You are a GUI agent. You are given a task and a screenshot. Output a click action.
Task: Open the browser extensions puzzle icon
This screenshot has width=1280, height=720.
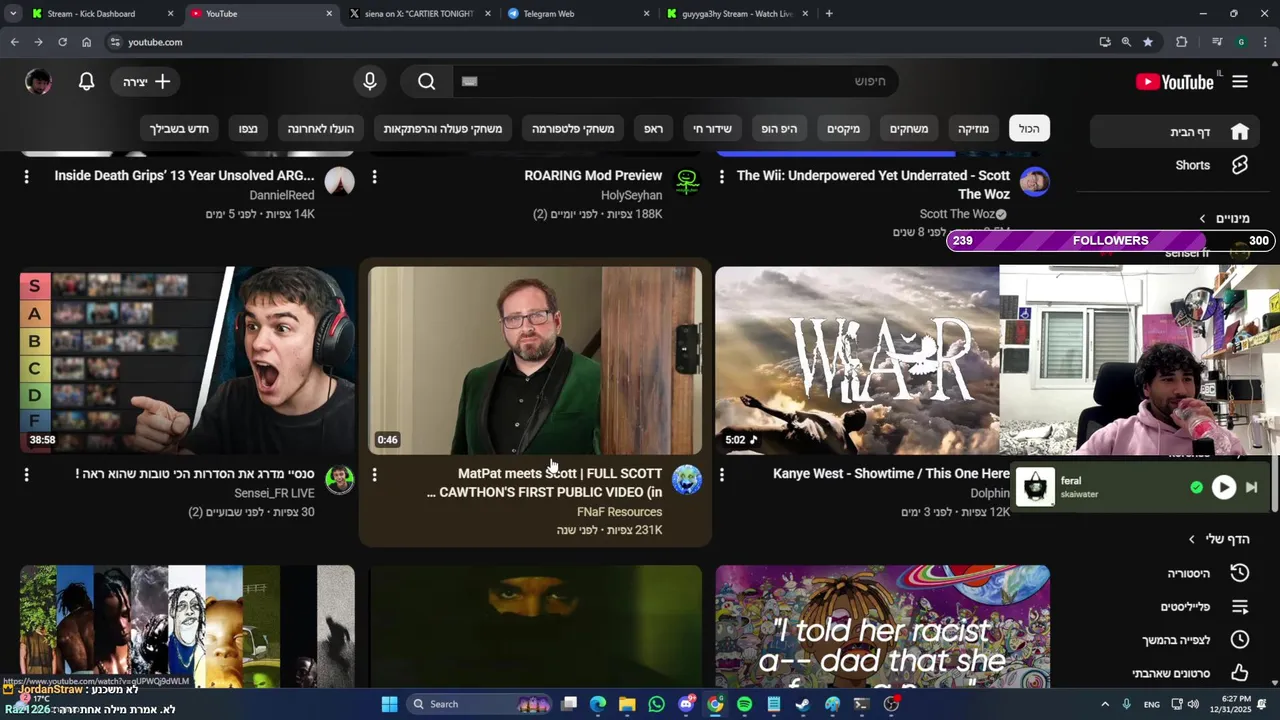coord(1182,42)
